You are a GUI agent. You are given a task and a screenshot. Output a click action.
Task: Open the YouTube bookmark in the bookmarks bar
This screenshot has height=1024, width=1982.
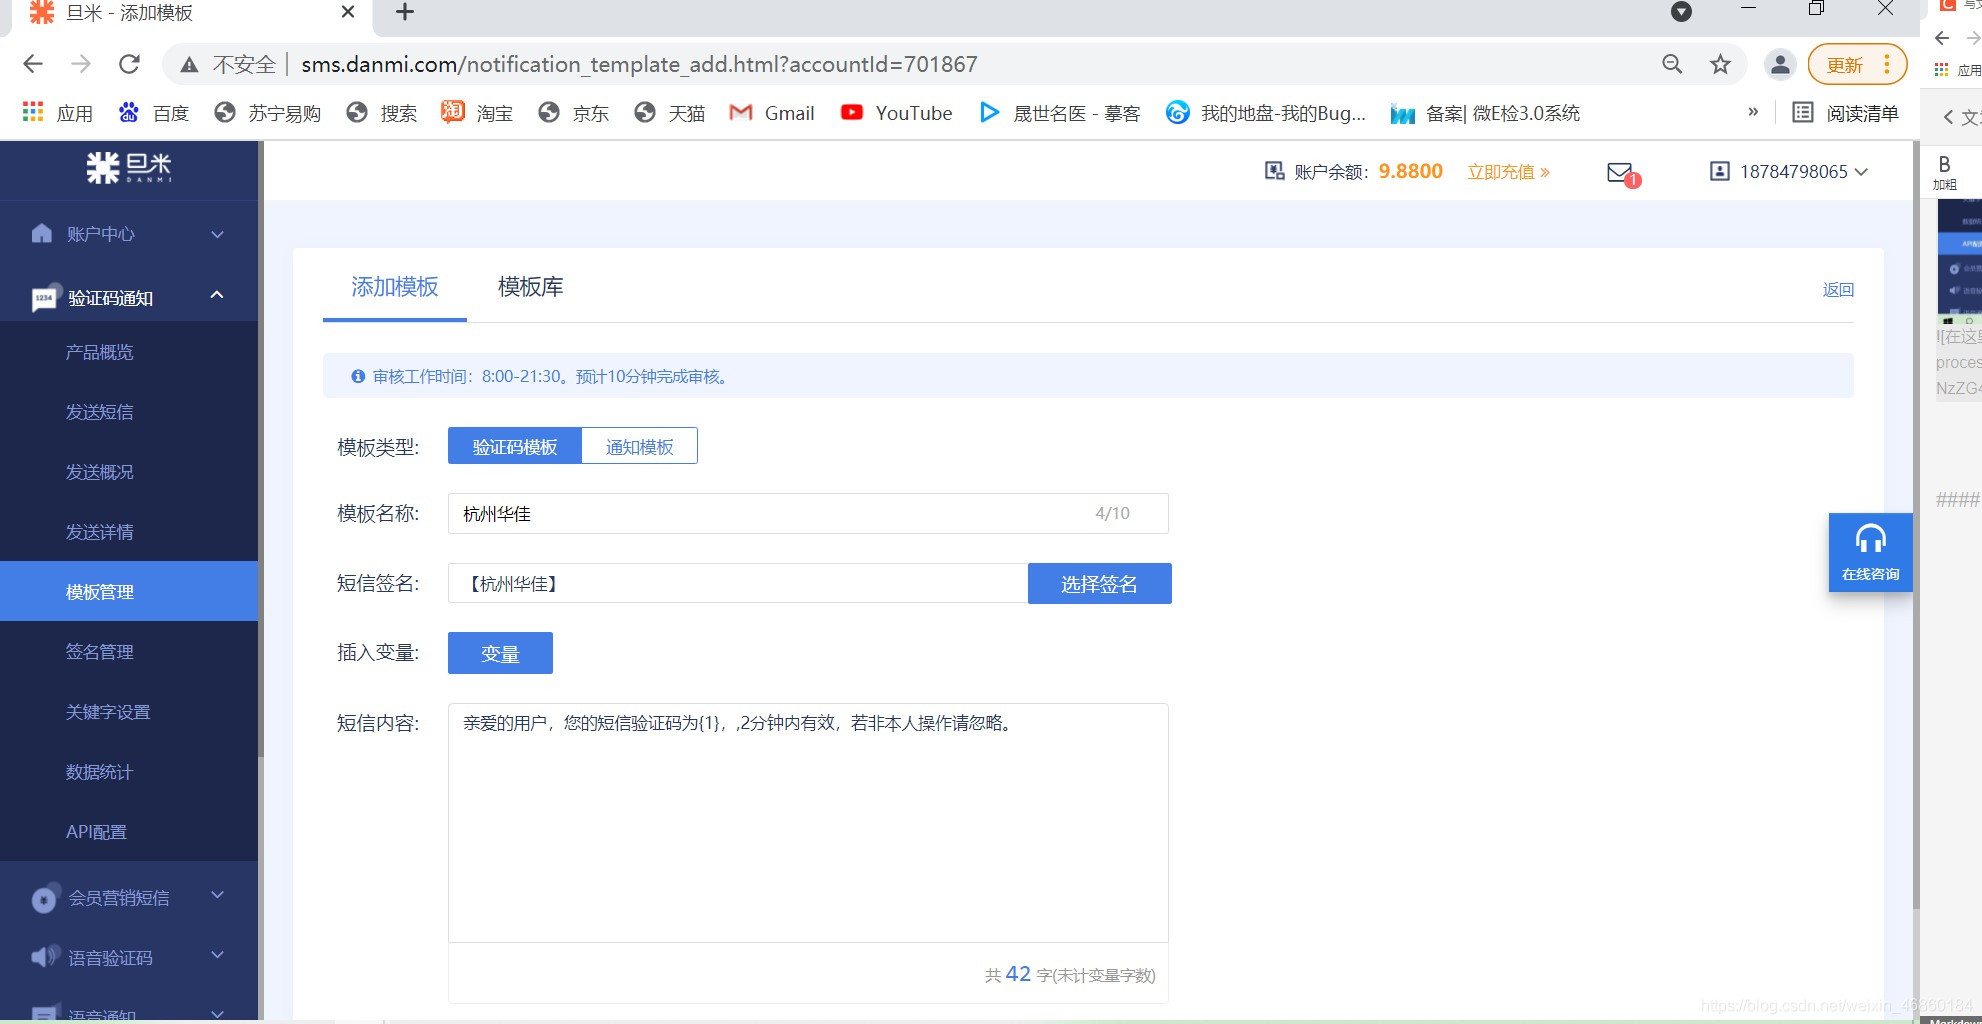(x=895, y=113)
